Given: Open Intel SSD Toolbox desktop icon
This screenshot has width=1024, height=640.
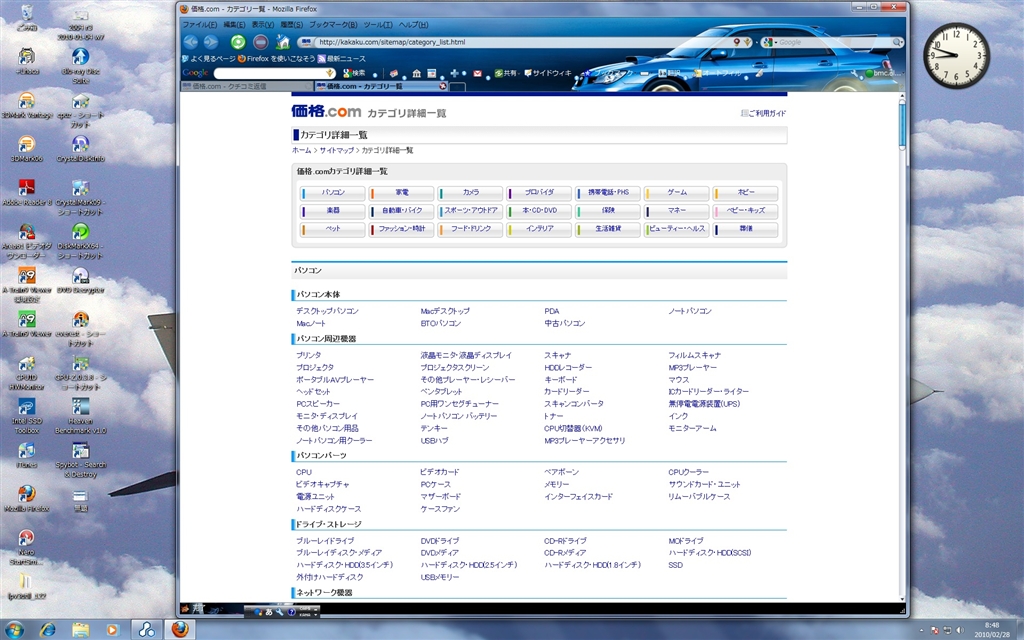Looking at the screenshot, I should [27, 410].
